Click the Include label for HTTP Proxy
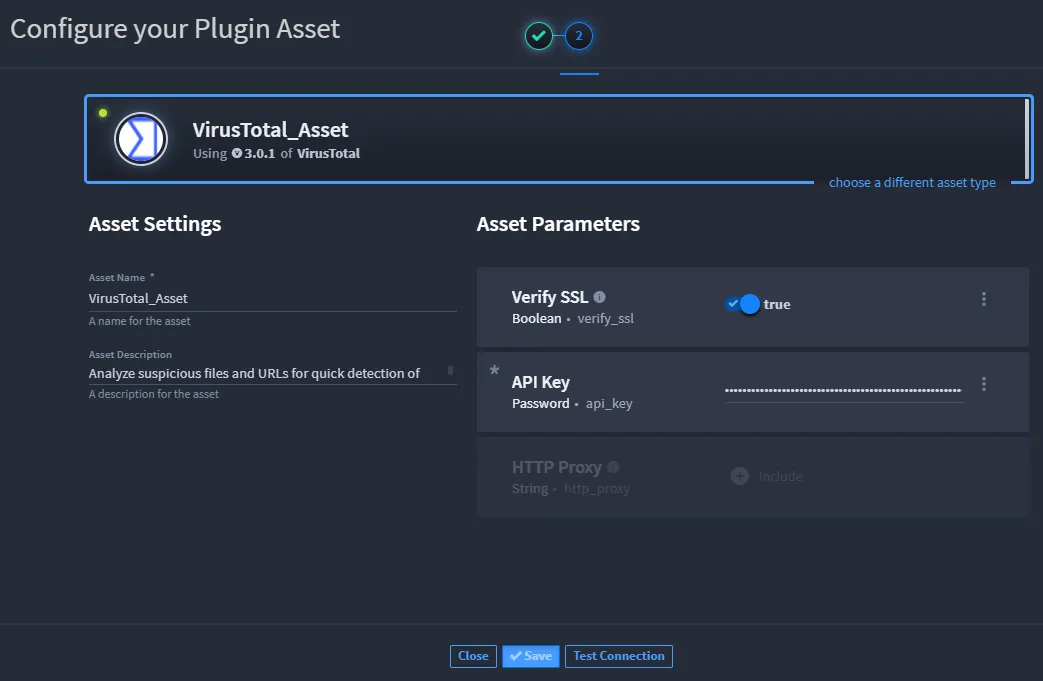This screenshot has width=1043, height=681. point(780,476)
